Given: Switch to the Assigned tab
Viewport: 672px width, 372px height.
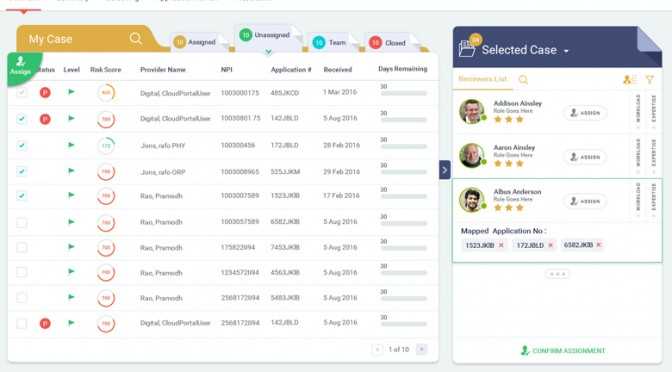Looking at the screenshot, I should point(195,42).
